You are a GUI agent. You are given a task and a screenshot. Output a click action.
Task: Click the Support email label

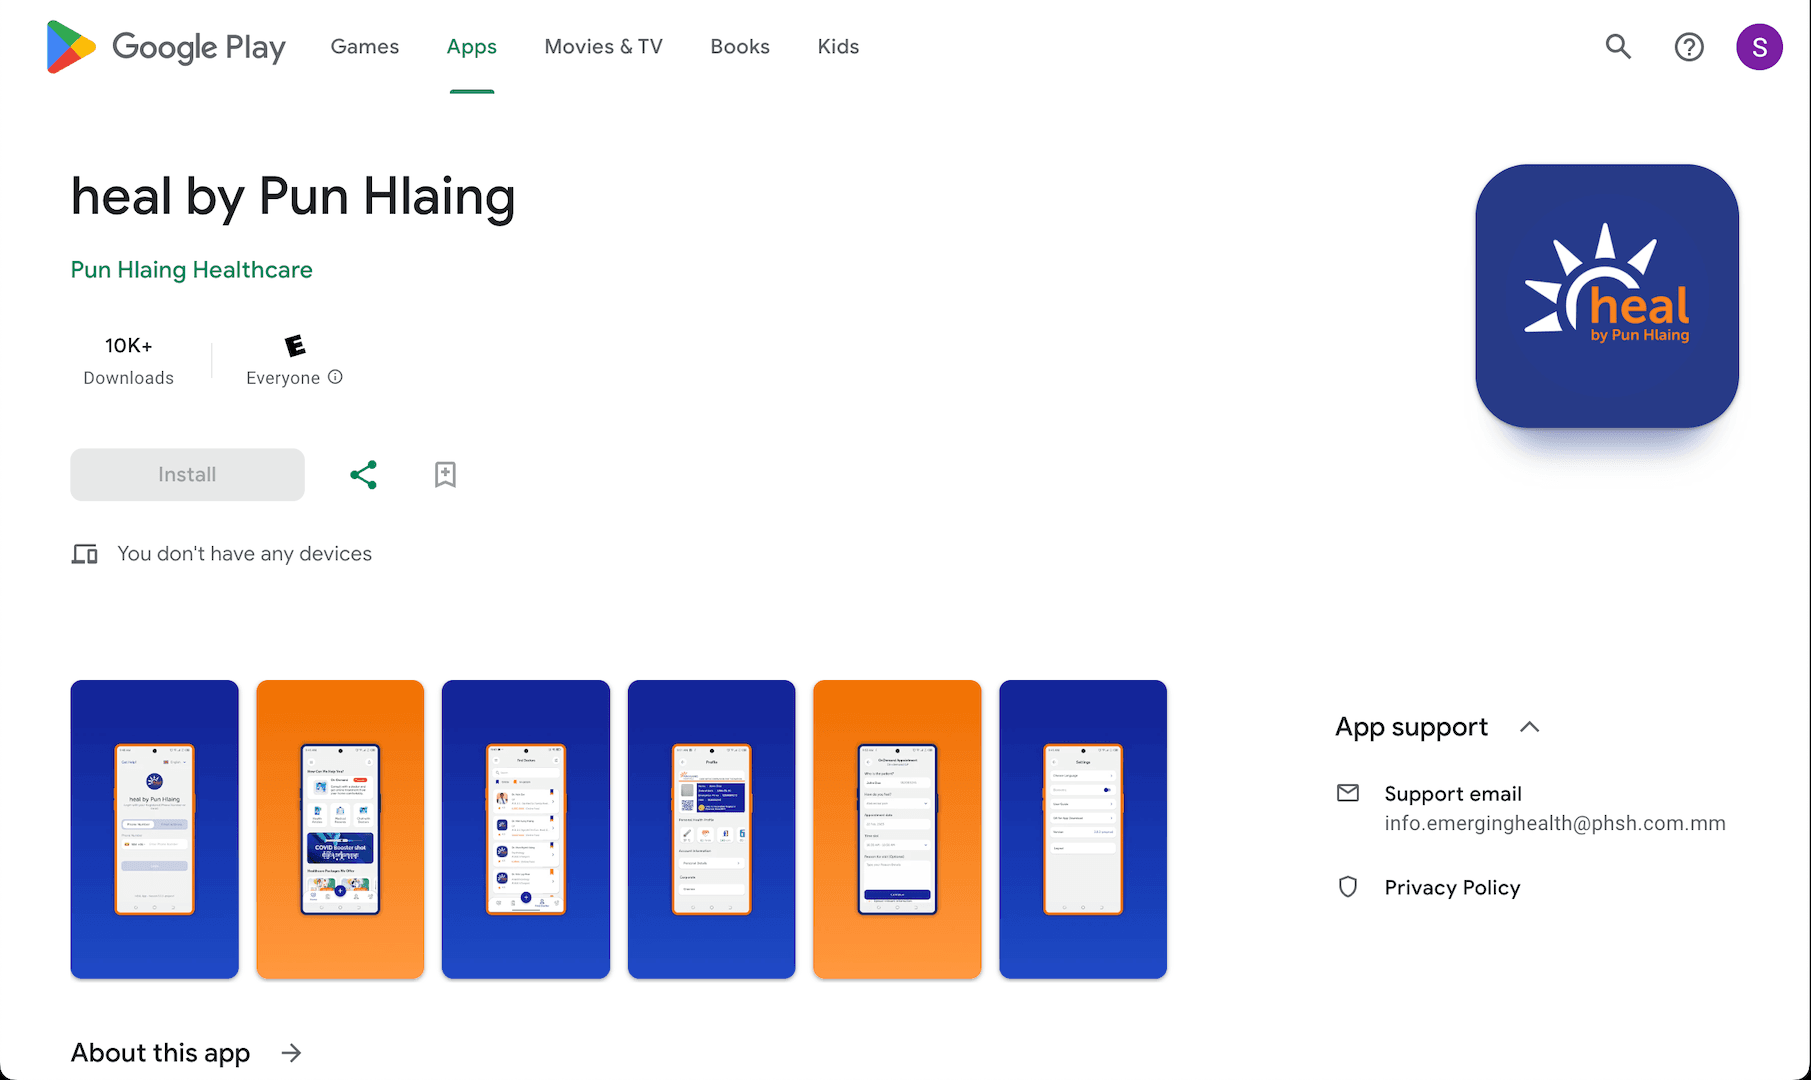tap(1453, 794)
